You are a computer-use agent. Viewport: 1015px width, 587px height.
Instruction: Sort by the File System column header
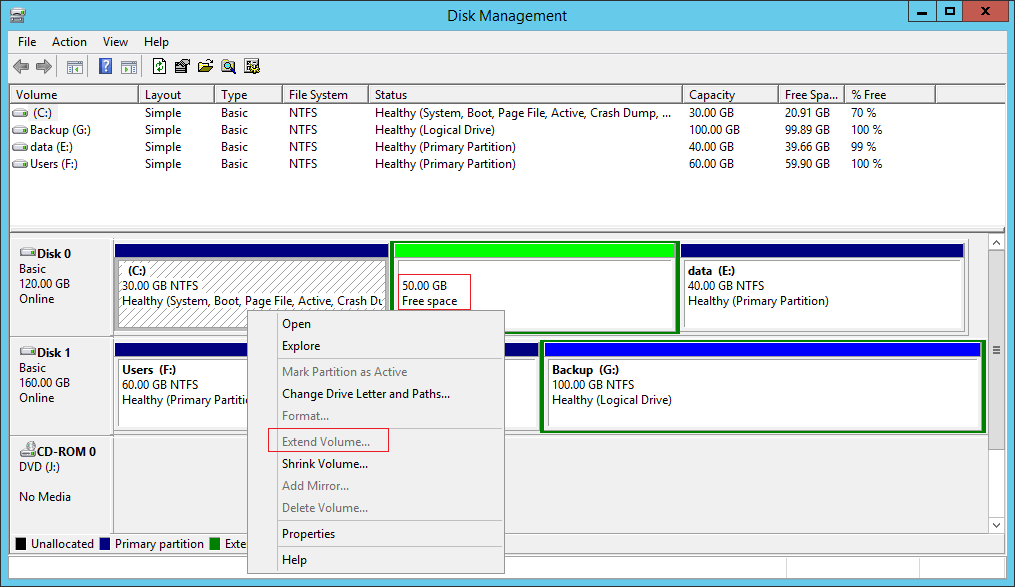tap(325, 94)
